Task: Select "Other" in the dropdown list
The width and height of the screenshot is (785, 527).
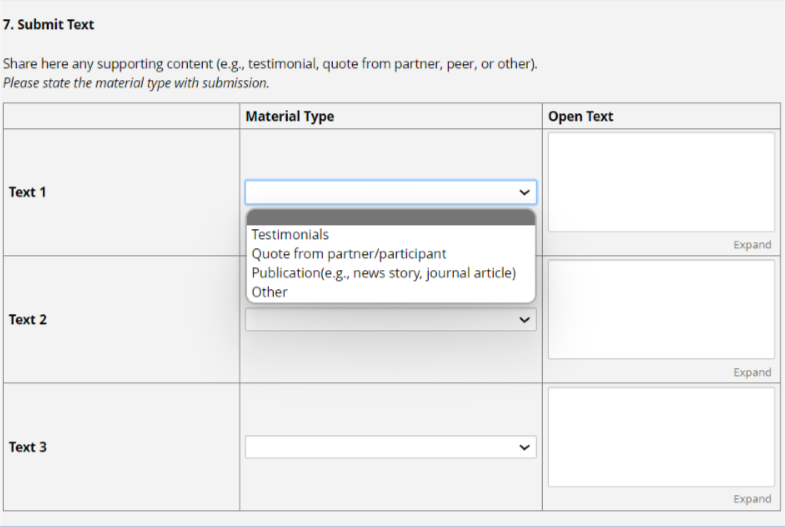Action: pos(270,292)
